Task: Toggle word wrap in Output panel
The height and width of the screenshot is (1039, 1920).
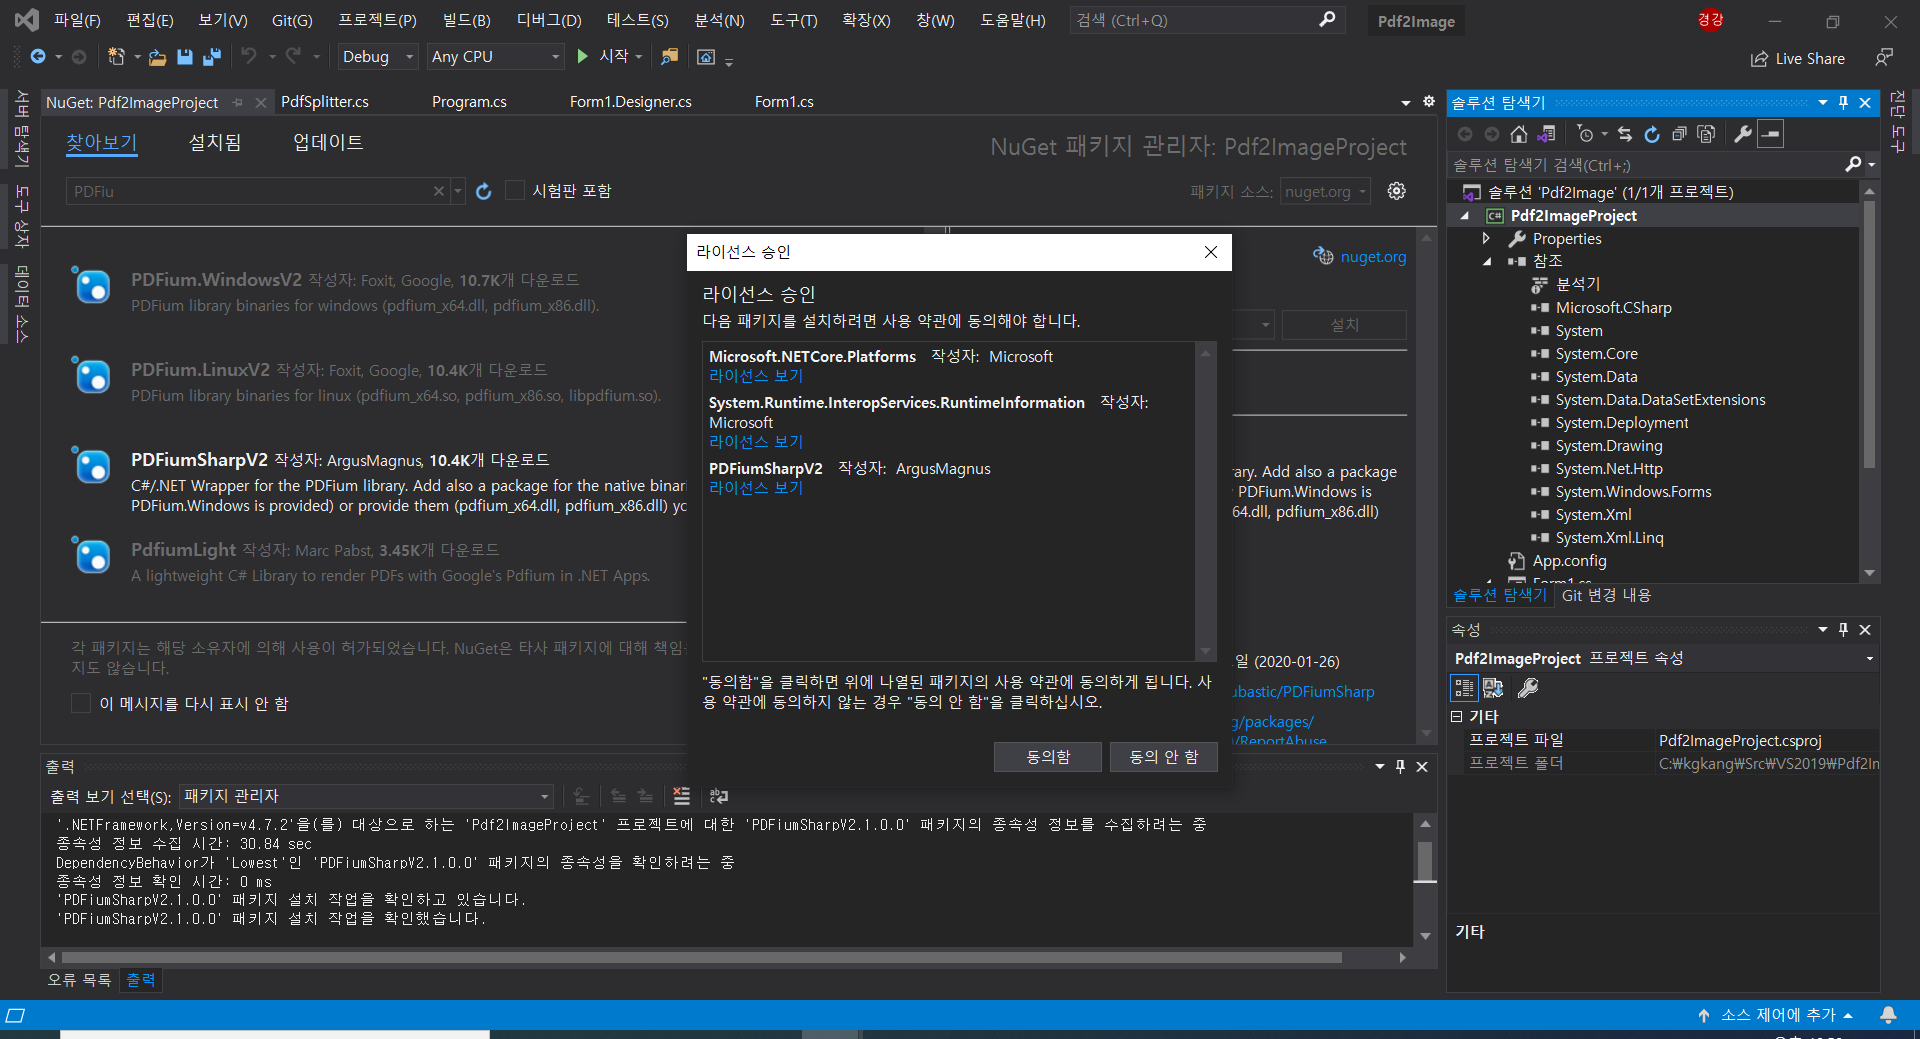Action: tap(719, 796)
